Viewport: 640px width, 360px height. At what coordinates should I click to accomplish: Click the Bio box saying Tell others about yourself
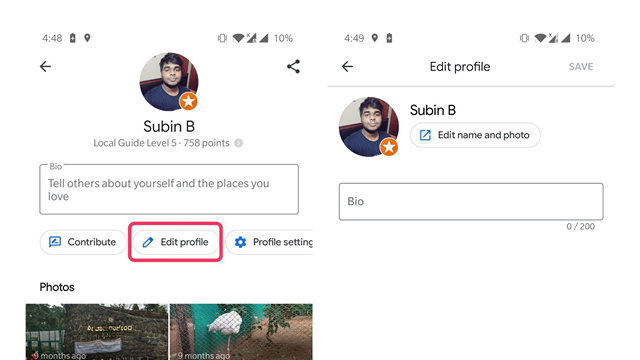[x=169, y=189]
